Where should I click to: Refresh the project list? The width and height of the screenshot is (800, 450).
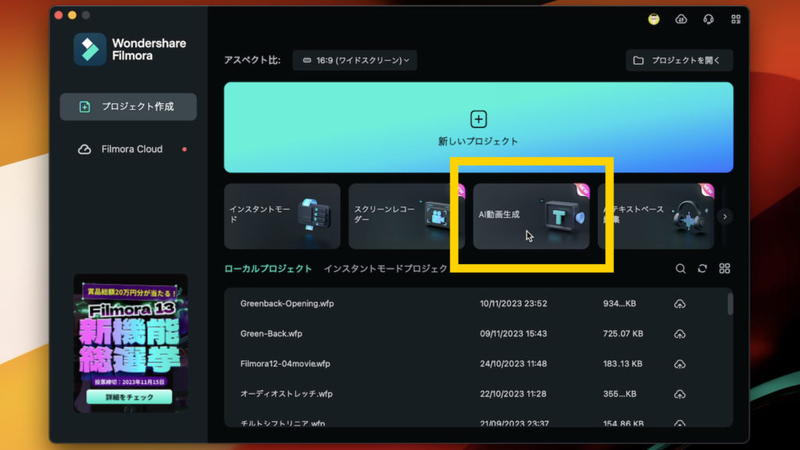pyautogui.click(x=703, y=268)
